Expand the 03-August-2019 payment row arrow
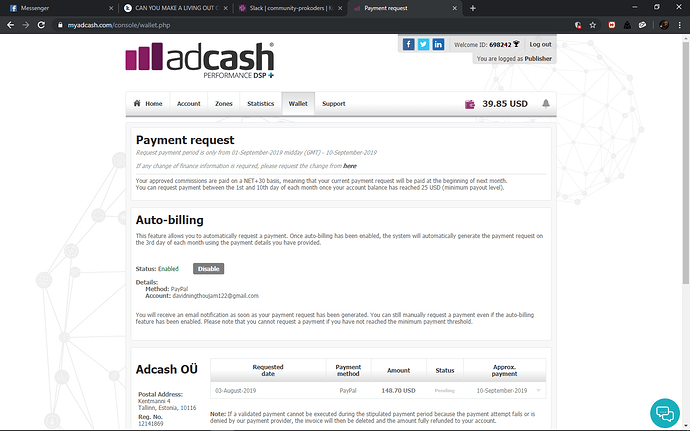690x431 pixels. [539, 390]
